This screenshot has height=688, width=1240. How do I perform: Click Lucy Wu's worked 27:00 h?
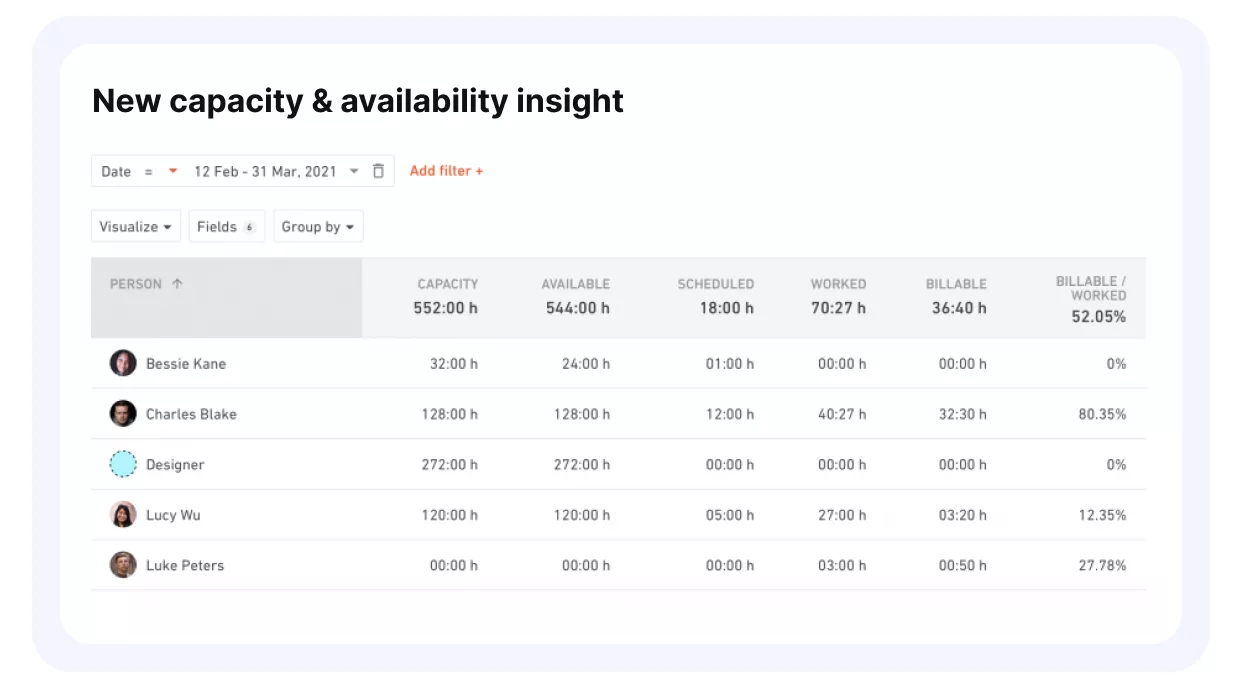[x=842, y=515]
